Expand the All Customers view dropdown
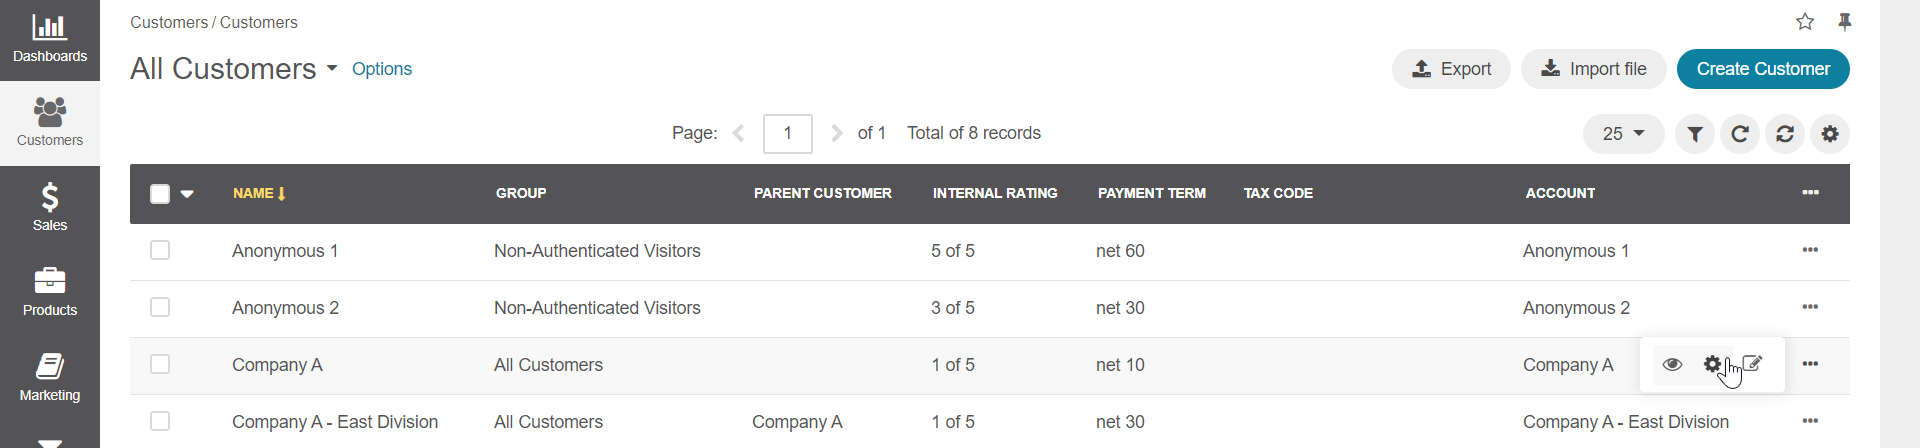This screenshot has width=1920, height=448. [331, 69]
